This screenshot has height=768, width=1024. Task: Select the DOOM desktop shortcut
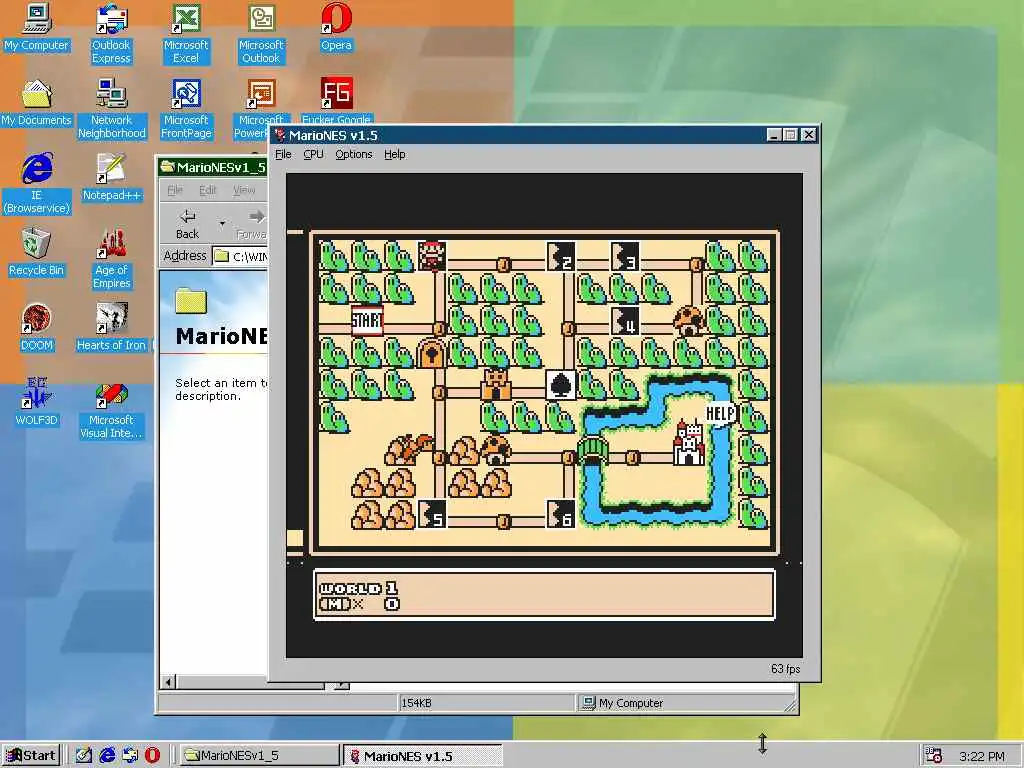tap(37, 328)
